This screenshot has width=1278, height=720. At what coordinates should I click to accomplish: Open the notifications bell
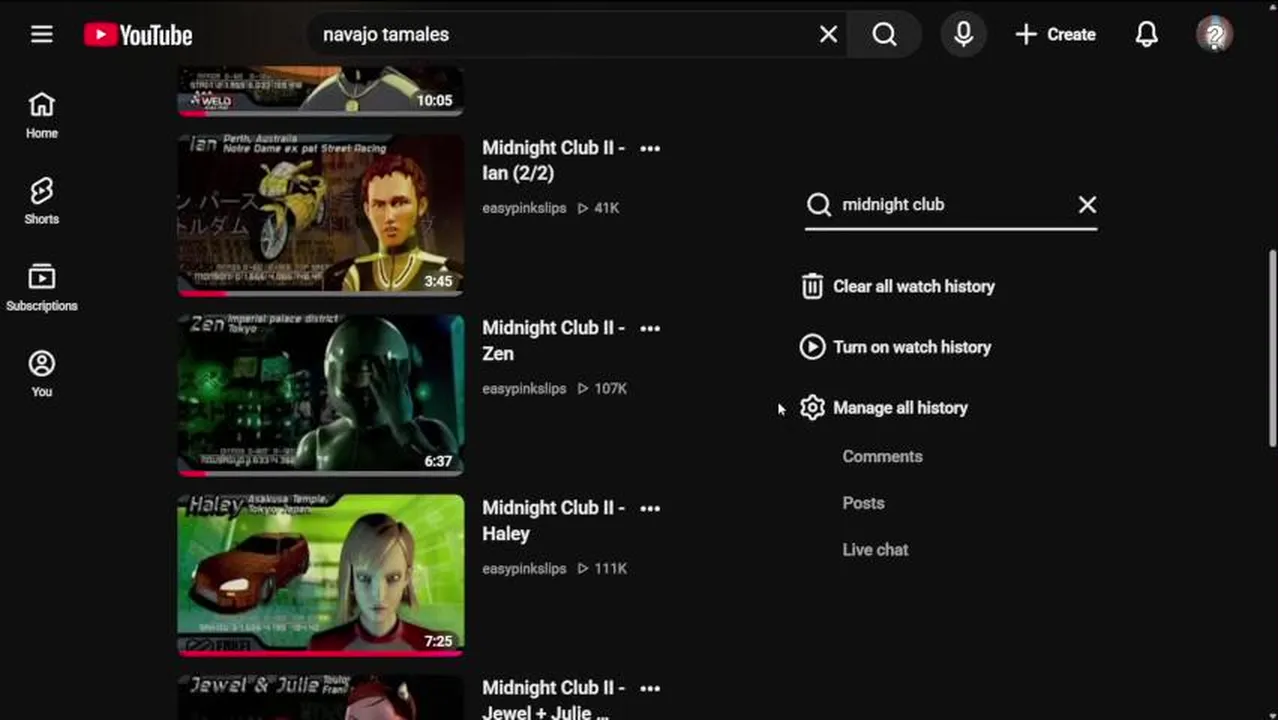pyautogui.click(x=1146, y=34)
